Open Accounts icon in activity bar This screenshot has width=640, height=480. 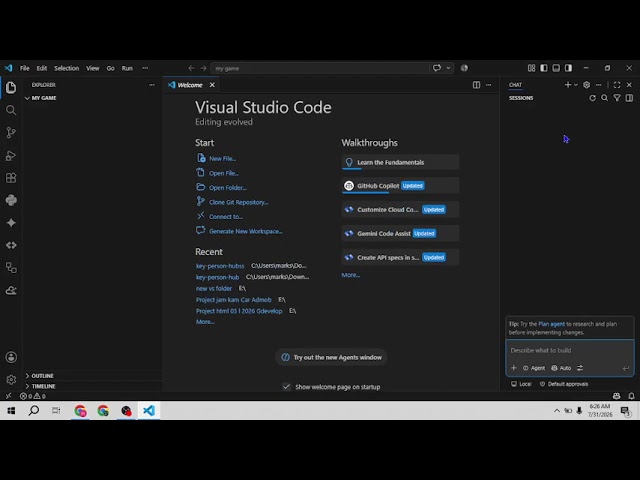[11, 357]
